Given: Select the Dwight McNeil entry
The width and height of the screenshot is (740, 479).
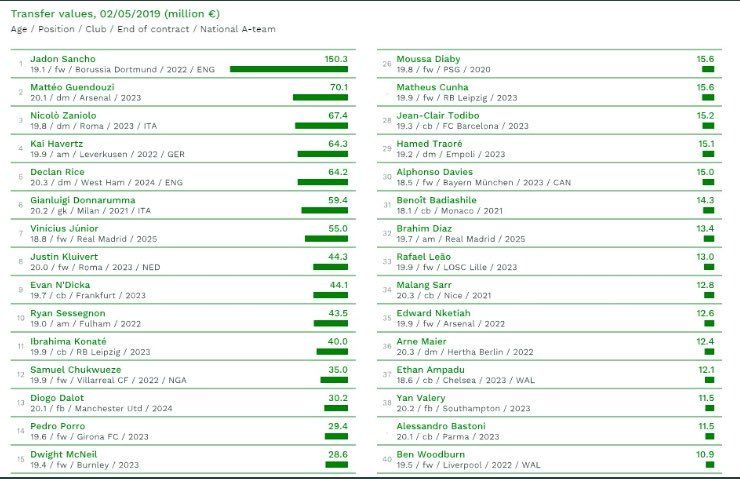Looking at the screenshot, I should pos(64,453).
